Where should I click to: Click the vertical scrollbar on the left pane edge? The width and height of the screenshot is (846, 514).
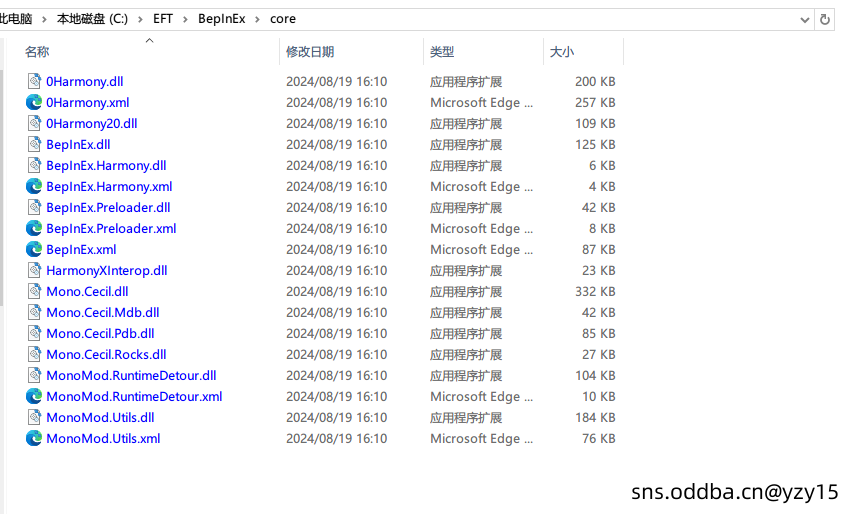point(2,188)
